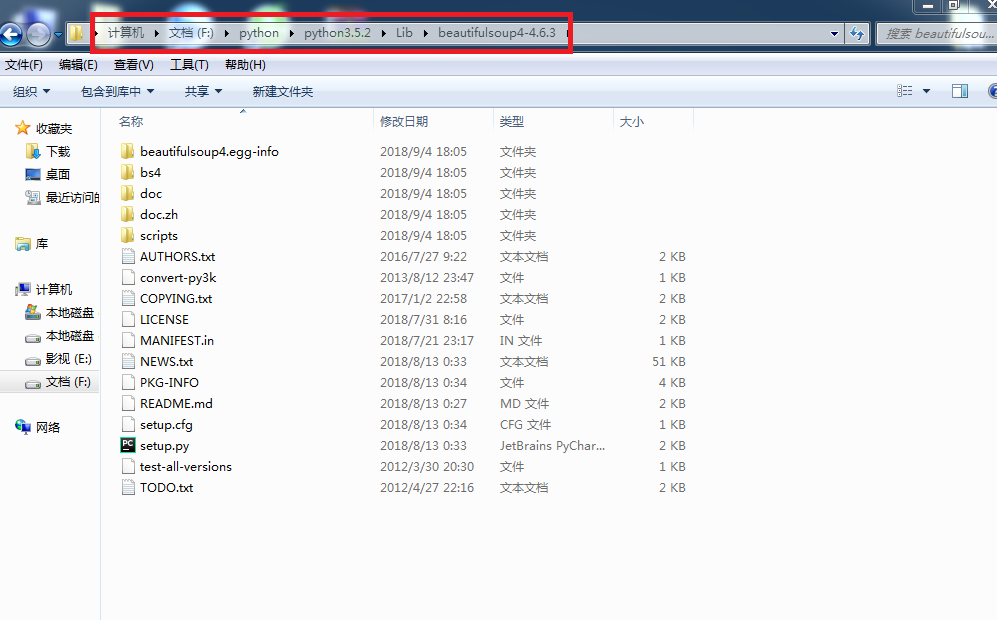This screenshot has height=620, width=997.
Task: Select the doc folder icon
Action: click(x=128, y=193)
